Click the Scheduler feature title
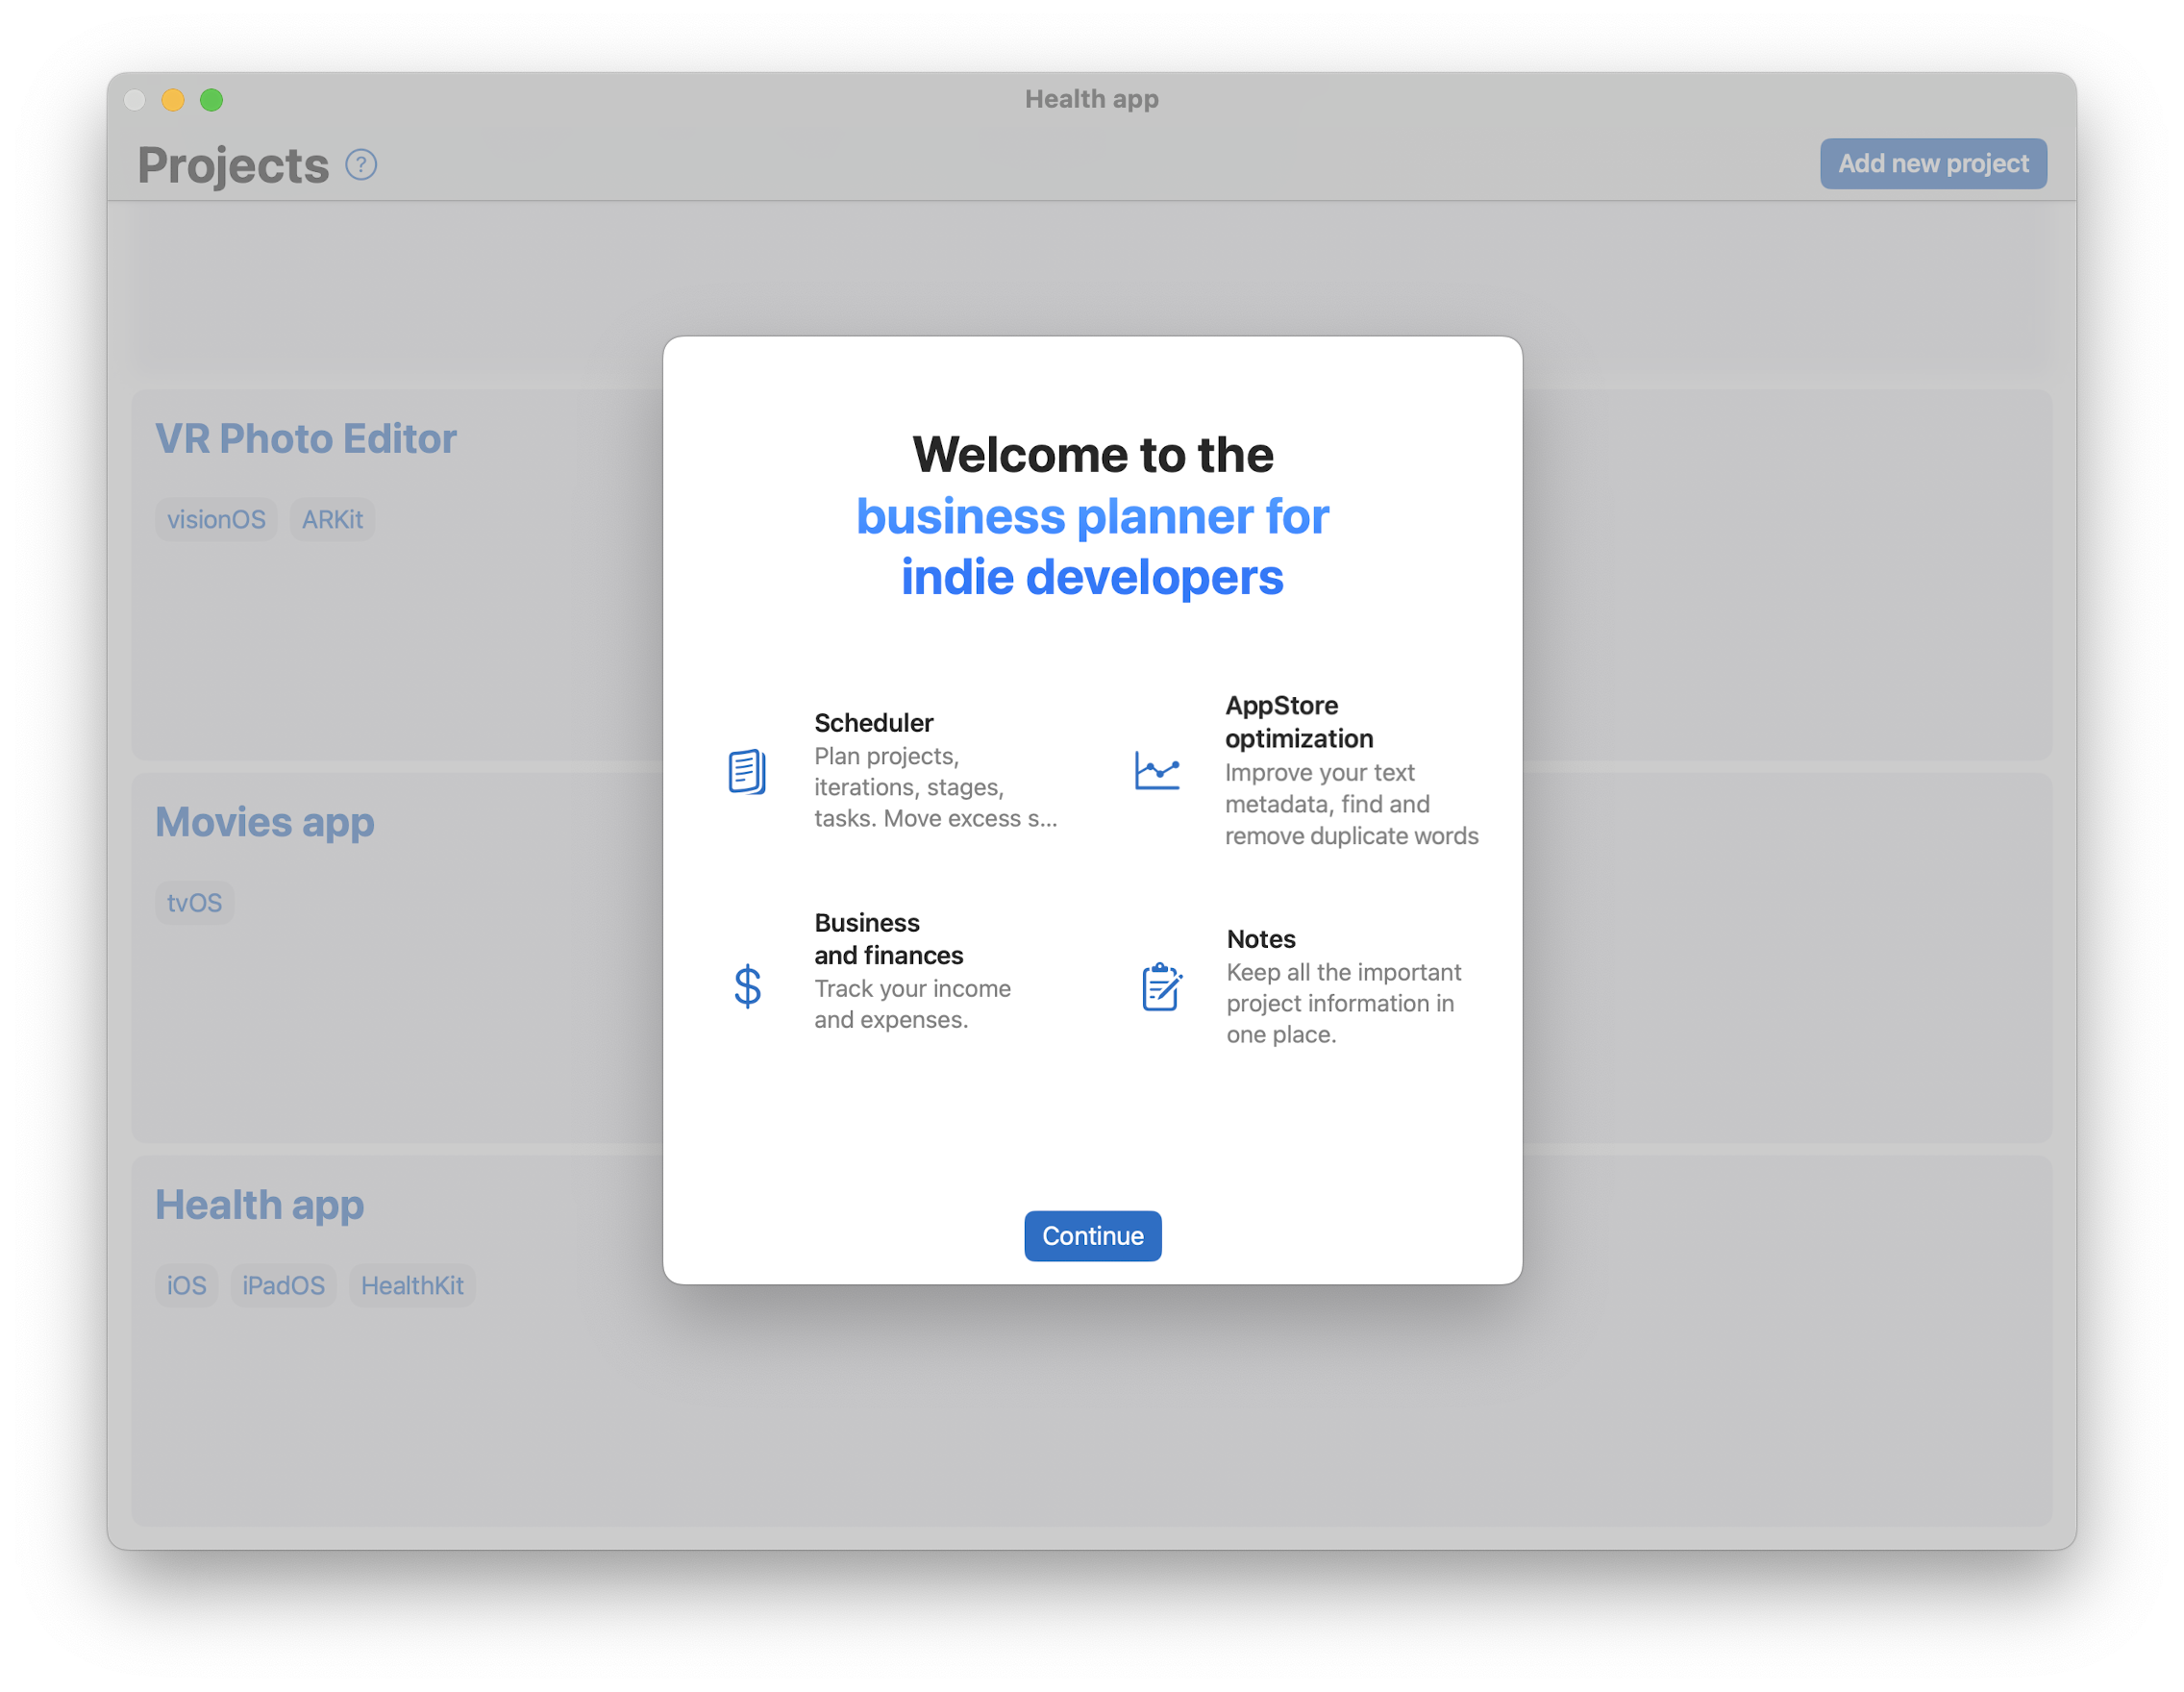2184x1692 pixels. click(873, 723)
